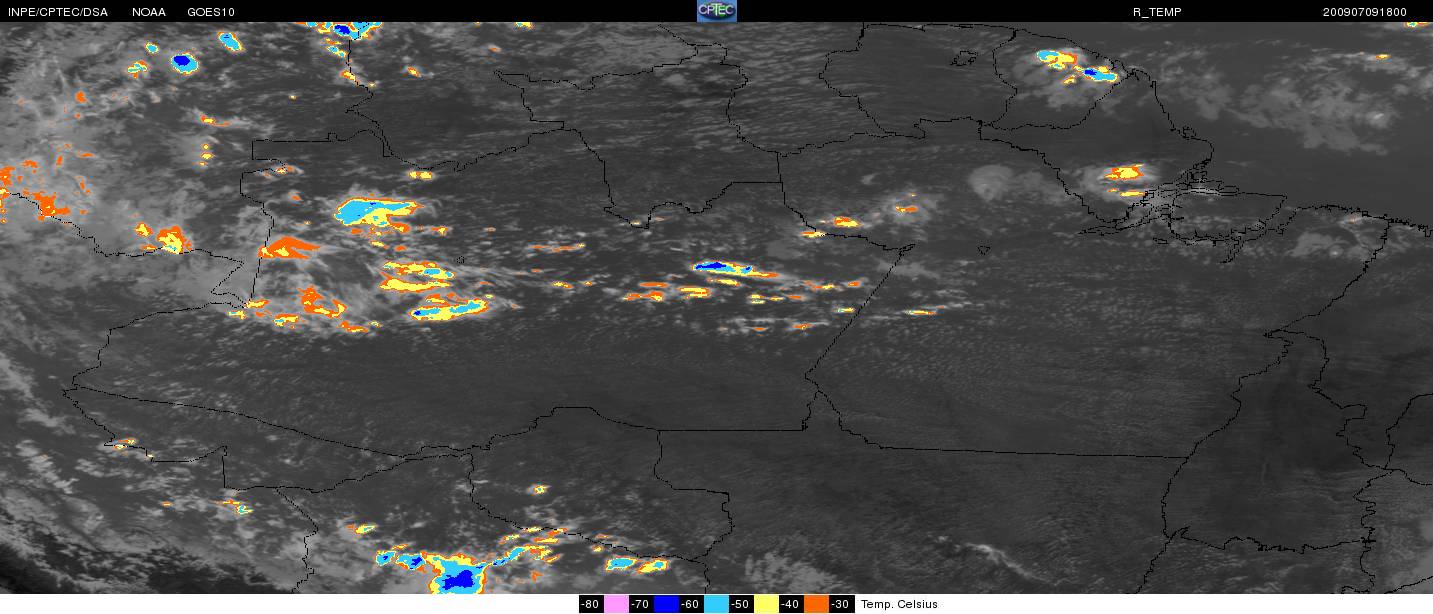Select the pink legend color swatch
Viewport: 1433px width, 614px height.
pos(616,604)
